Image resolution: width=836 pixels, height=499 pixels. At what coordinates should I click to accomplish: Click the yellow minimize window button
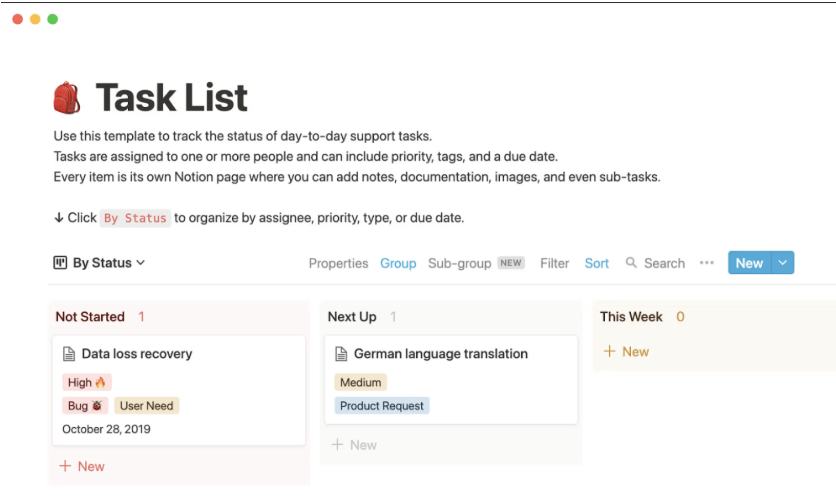35,19
